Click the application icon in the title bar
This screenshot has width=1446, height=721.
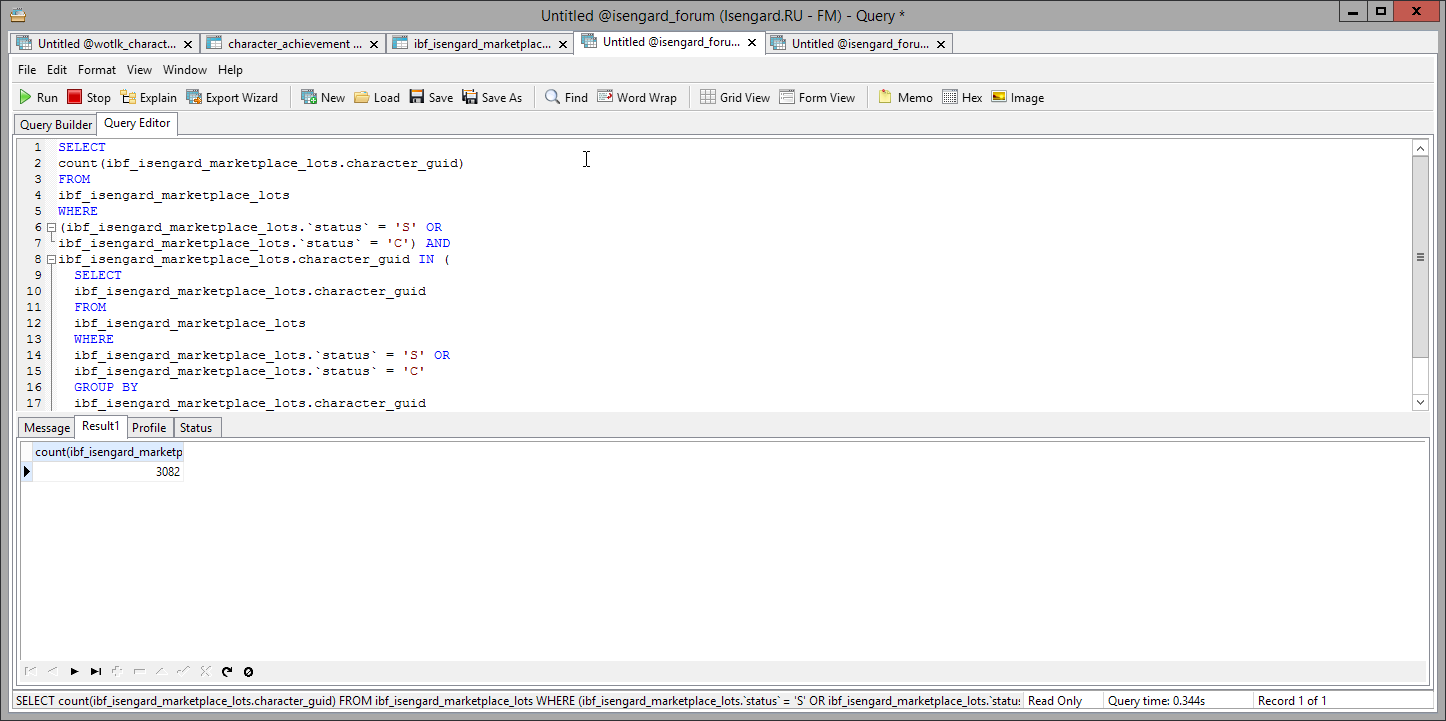coord(17,14)
